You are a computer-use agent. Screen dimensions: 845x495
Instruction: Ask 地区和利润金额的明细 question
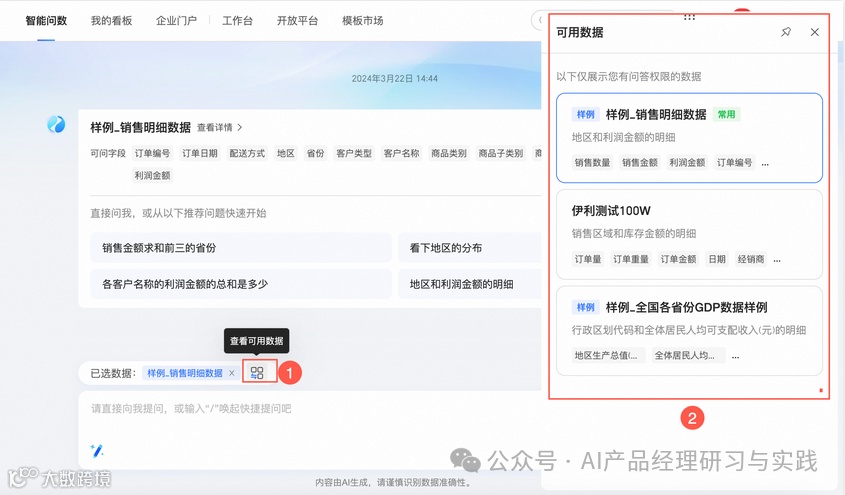[469, 284]
